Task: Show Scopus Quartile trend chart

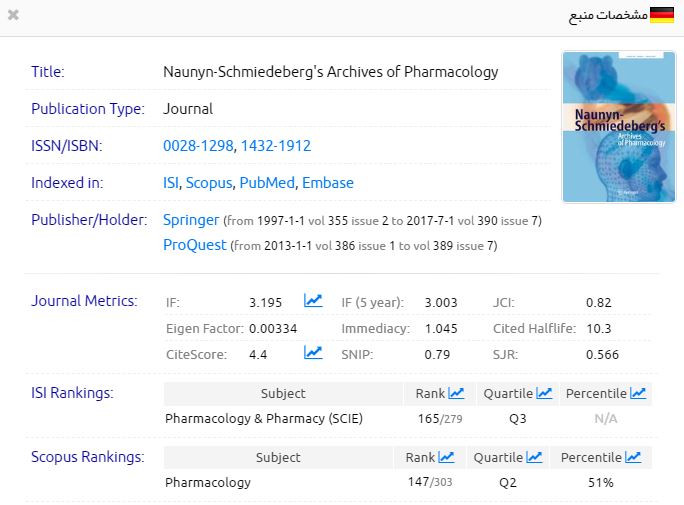Action: tap(534, 457)
